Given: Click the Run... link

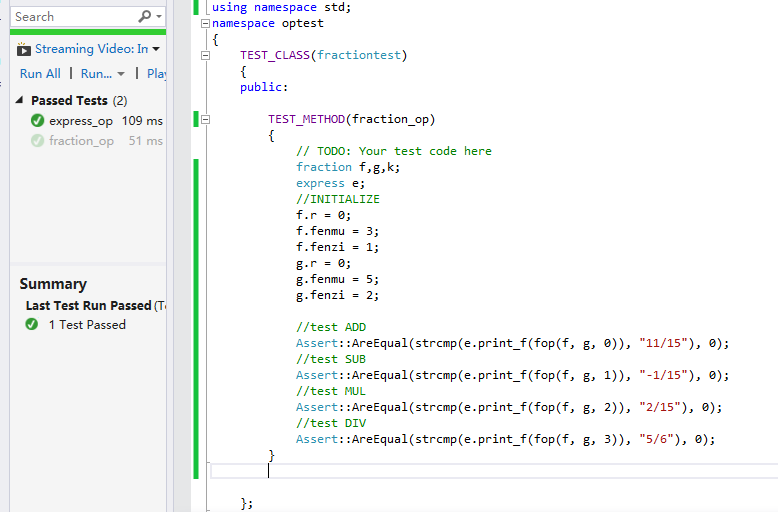Looking at the screenshot, I should (x=96, y=73).
